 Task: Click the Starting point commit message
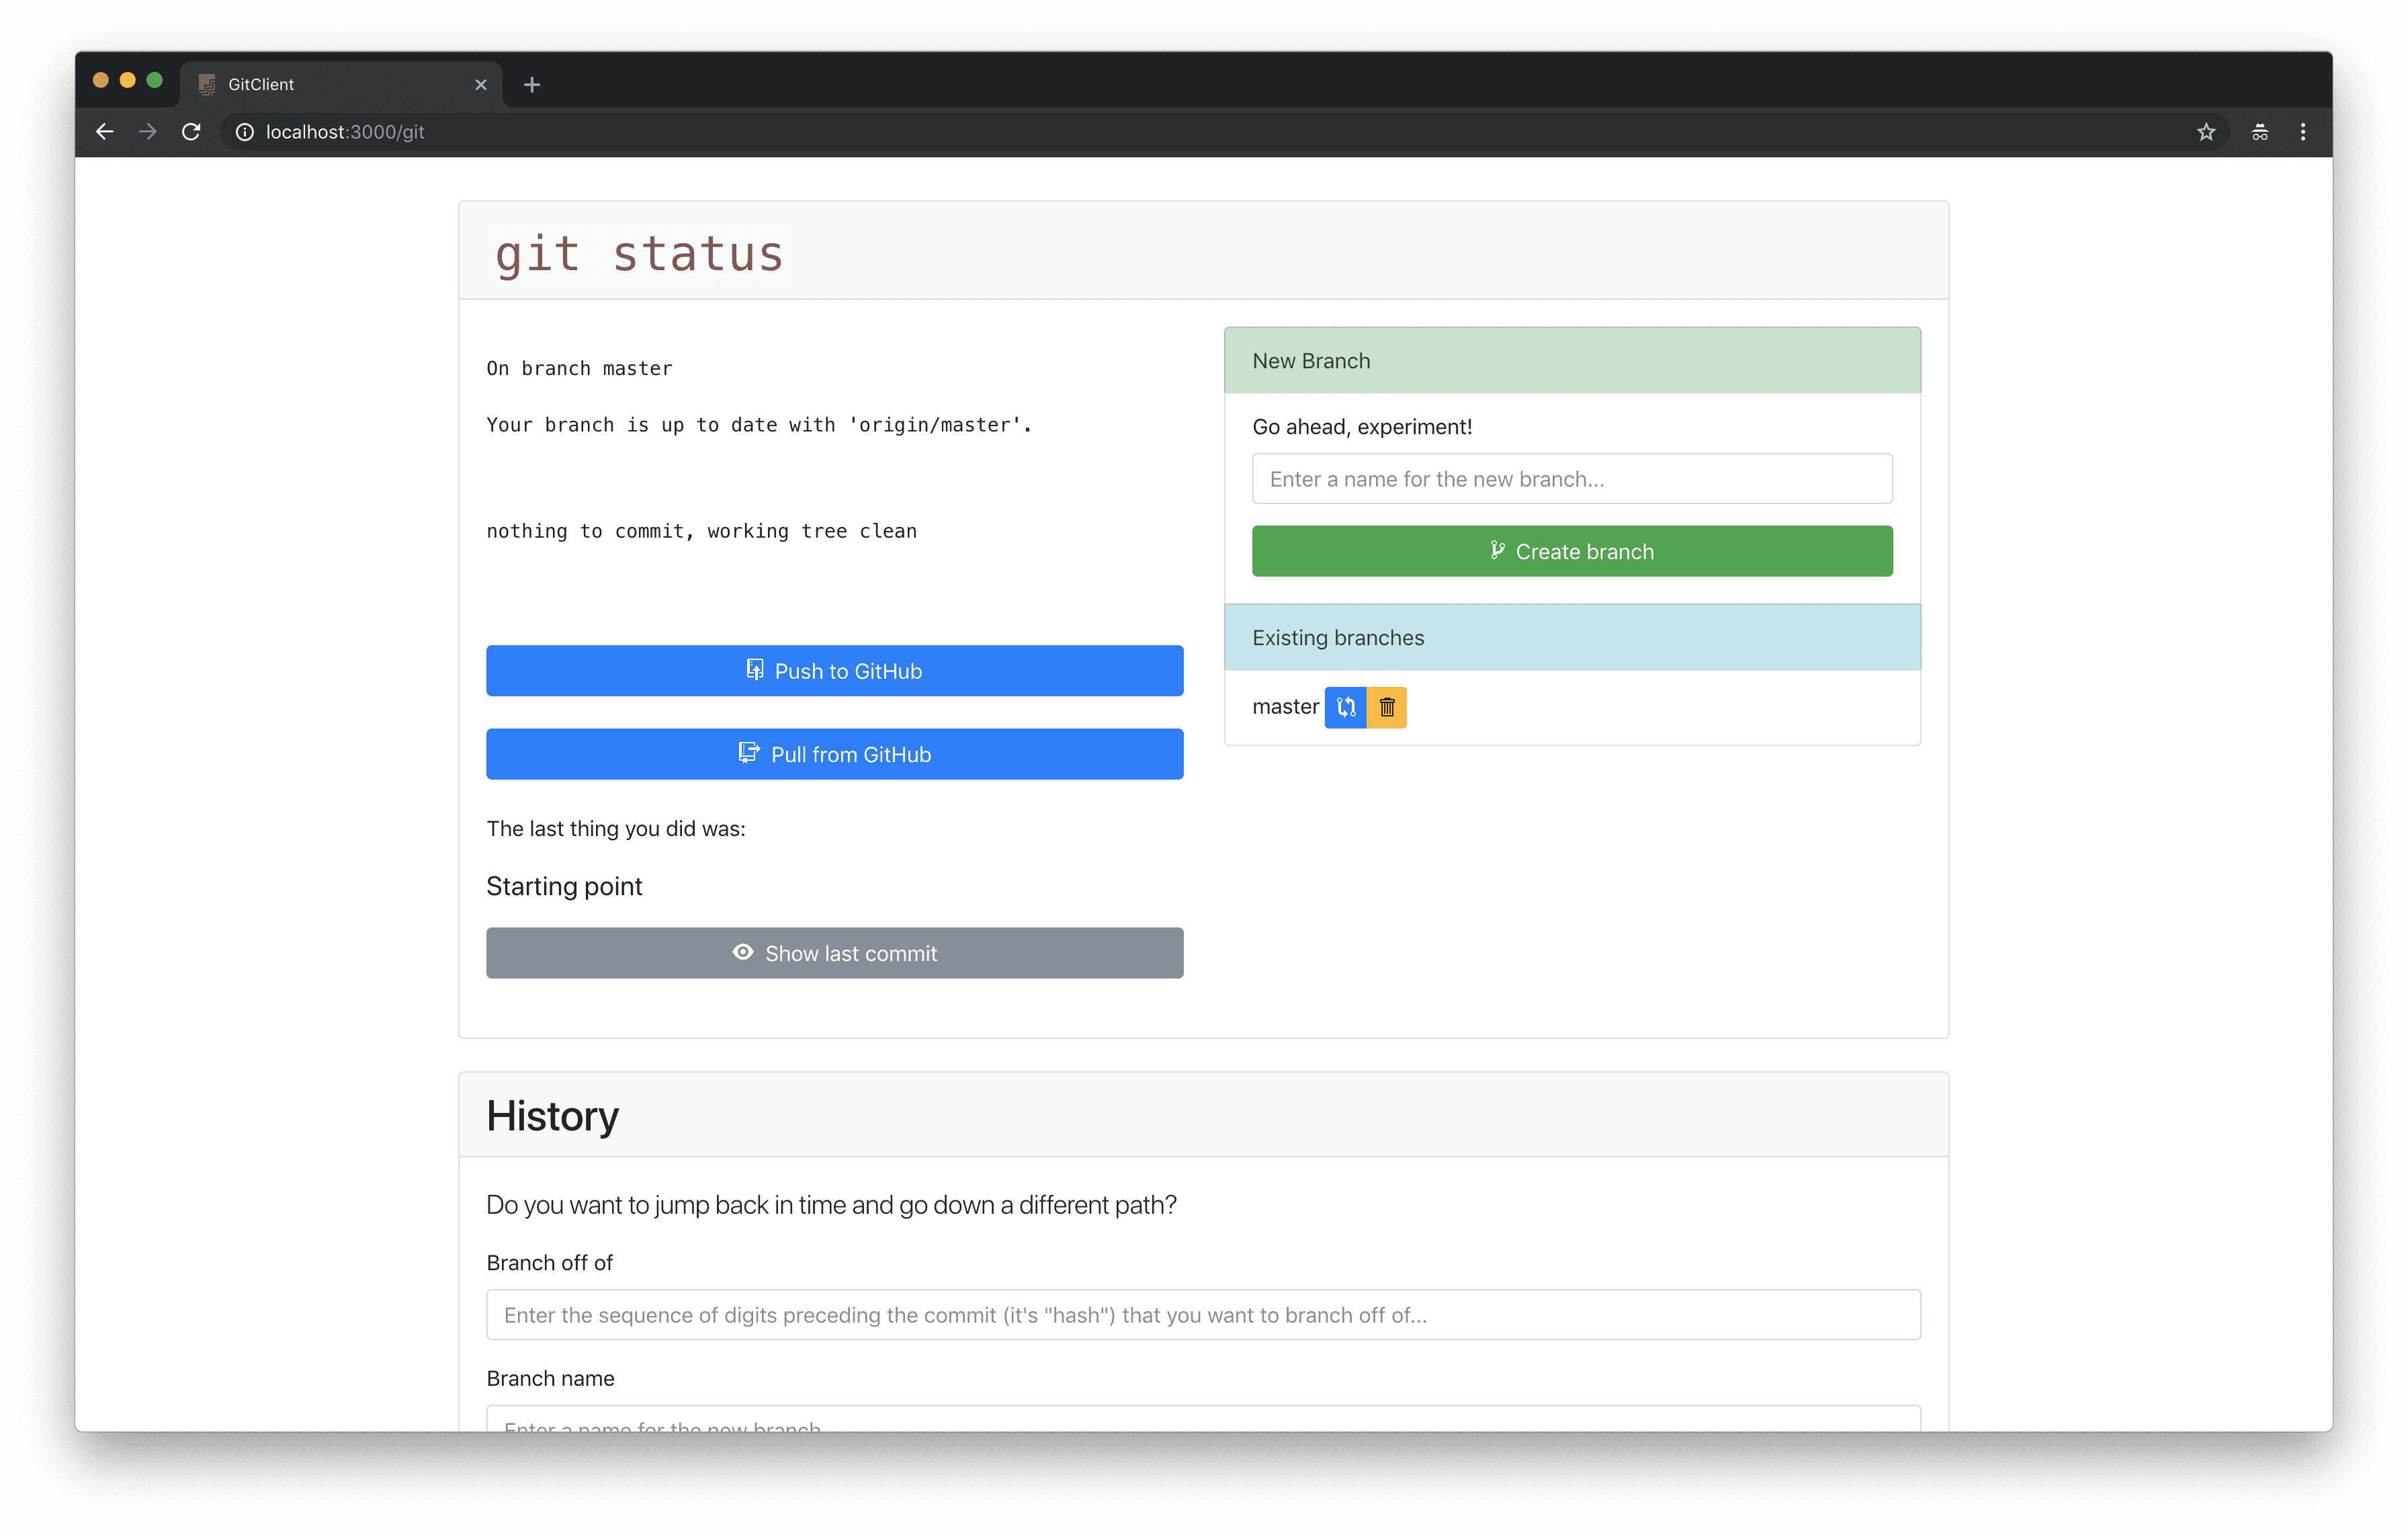pos(564,887)
